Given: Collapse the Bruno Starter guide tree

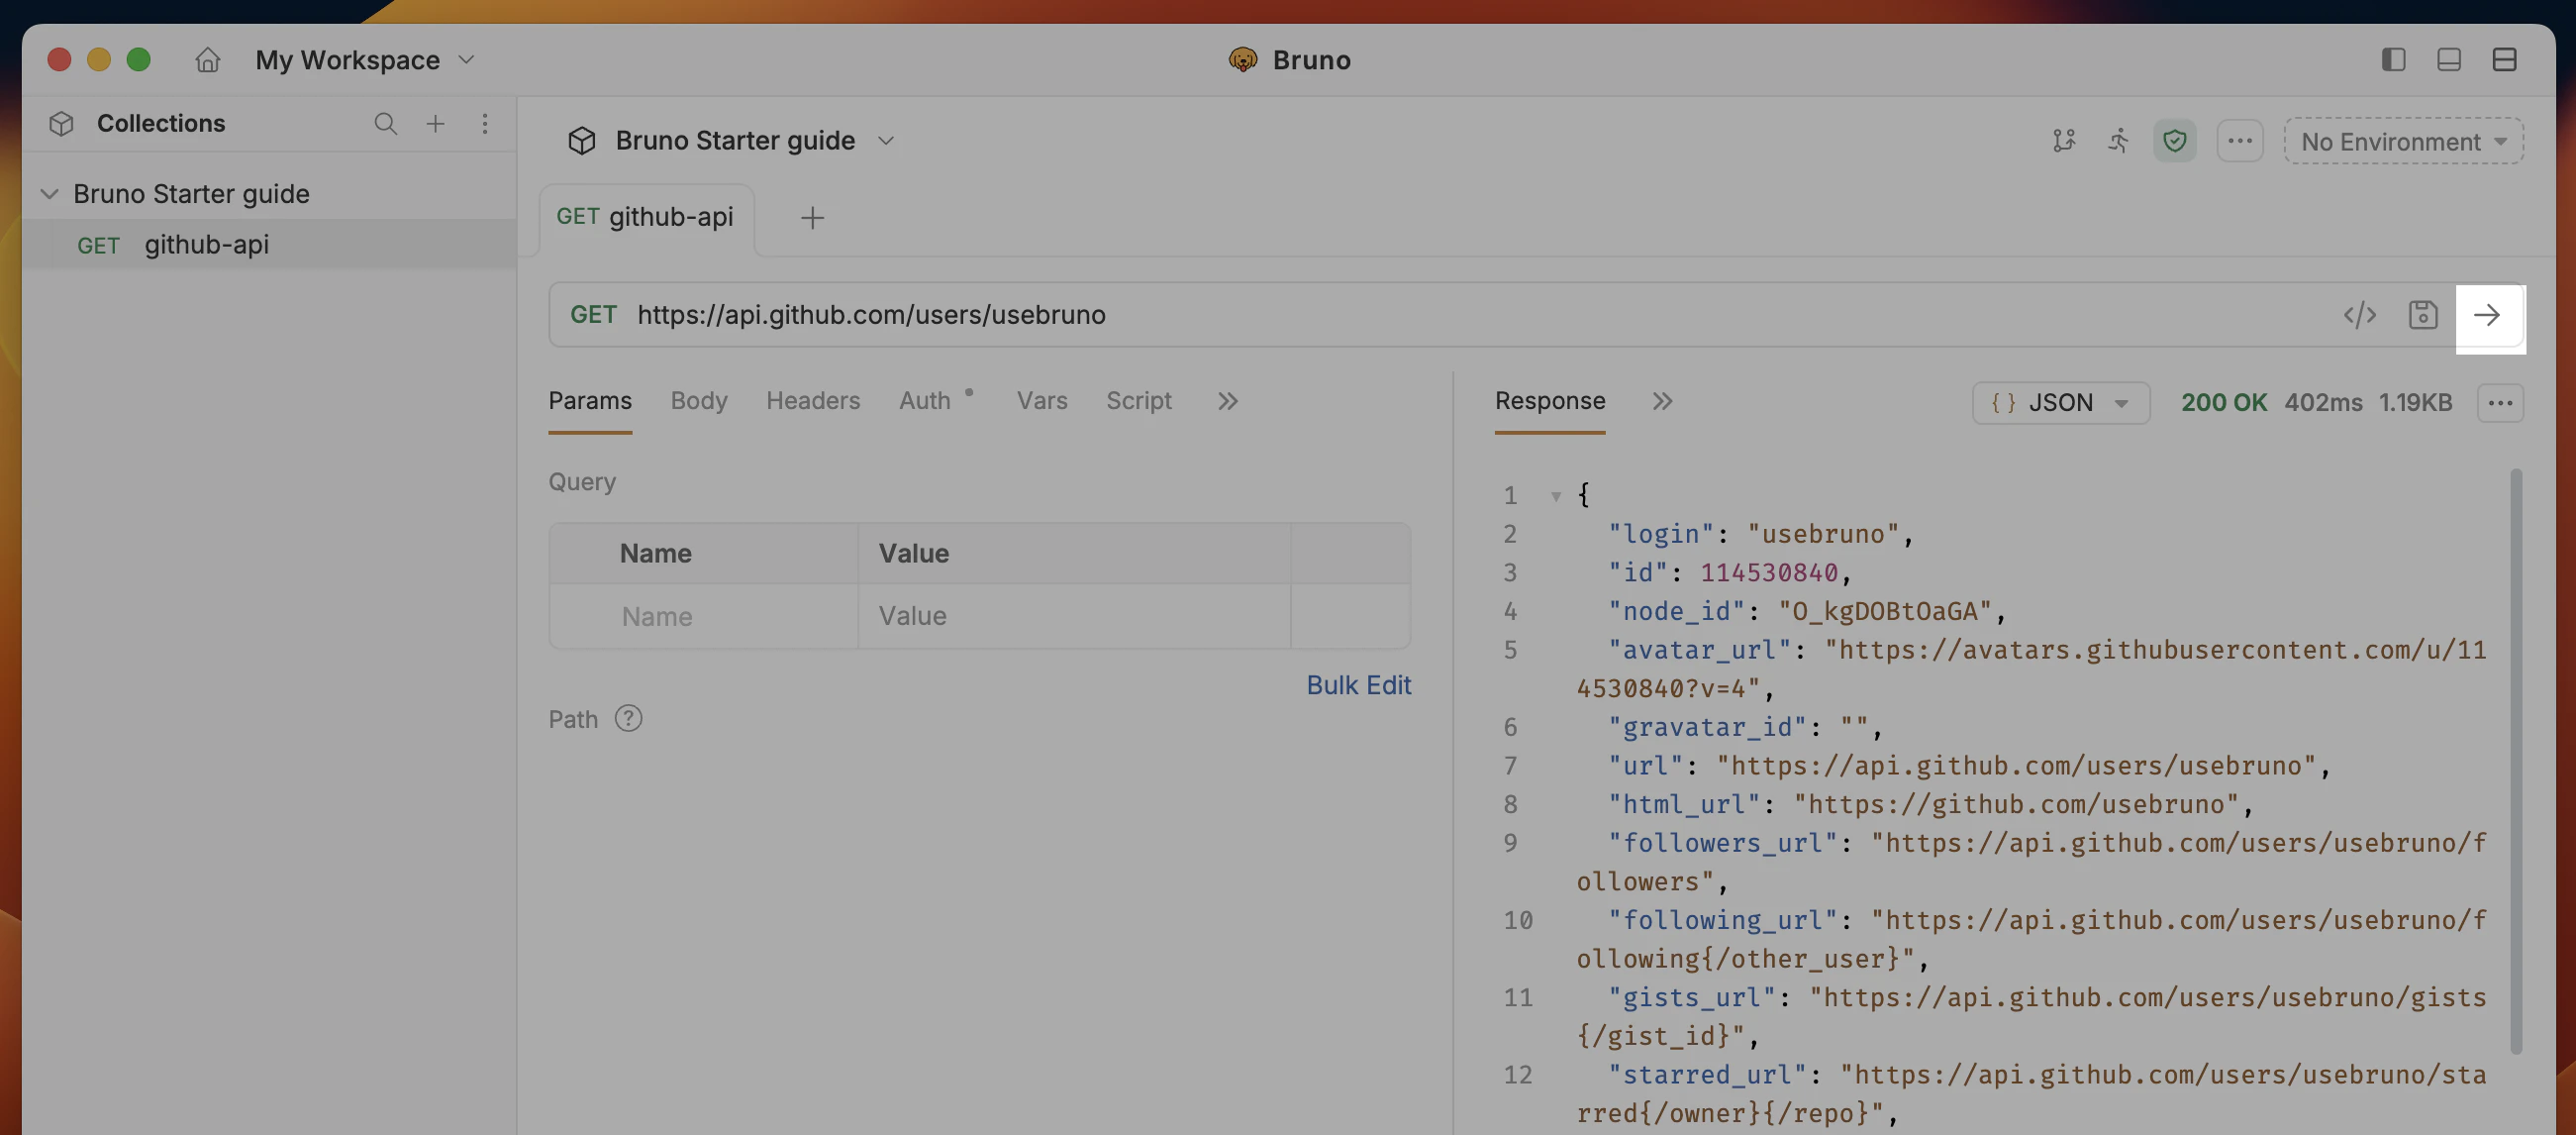Looking at the screenshot, I should [49, 194].
